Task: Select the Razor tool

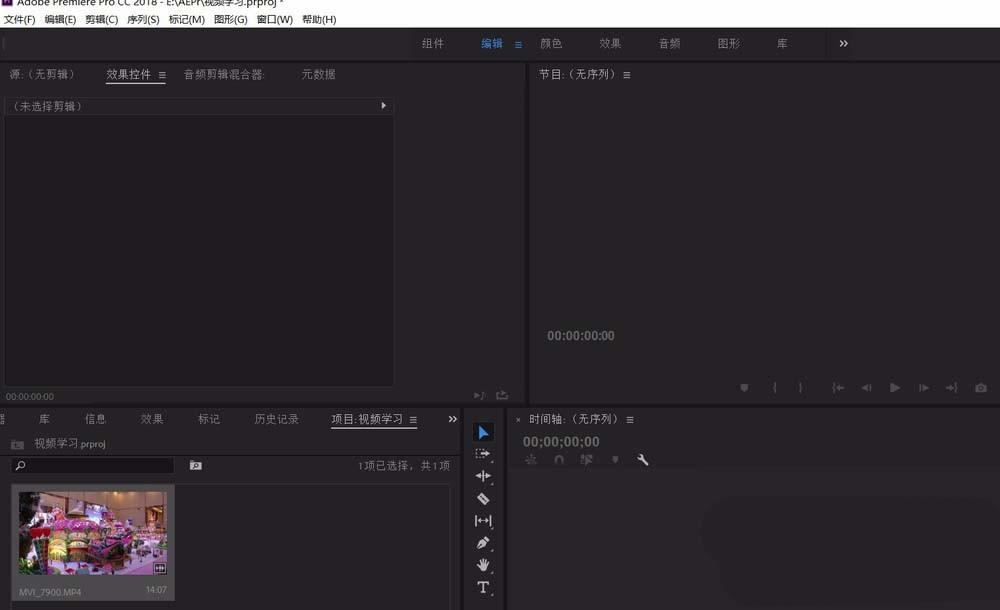Action: (x=483, y=499)
